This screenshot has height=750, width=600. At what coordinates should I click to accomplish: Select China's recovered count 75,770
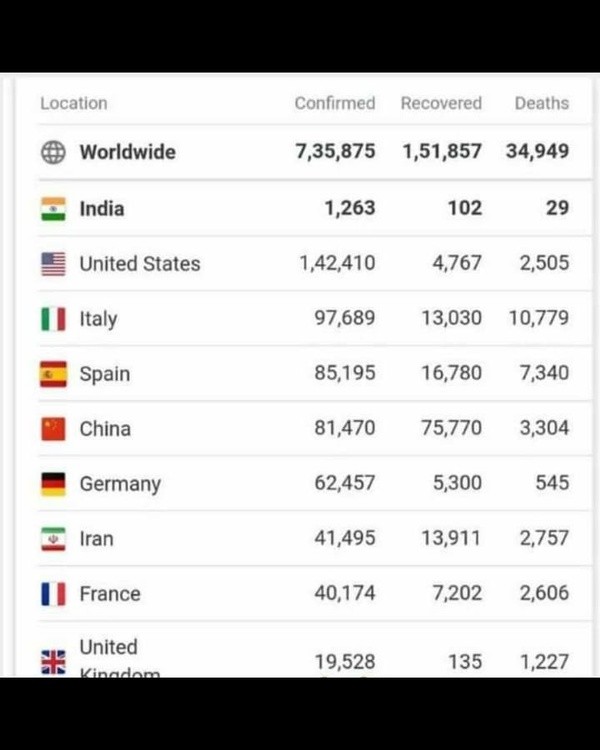click(x=451, y=428)
